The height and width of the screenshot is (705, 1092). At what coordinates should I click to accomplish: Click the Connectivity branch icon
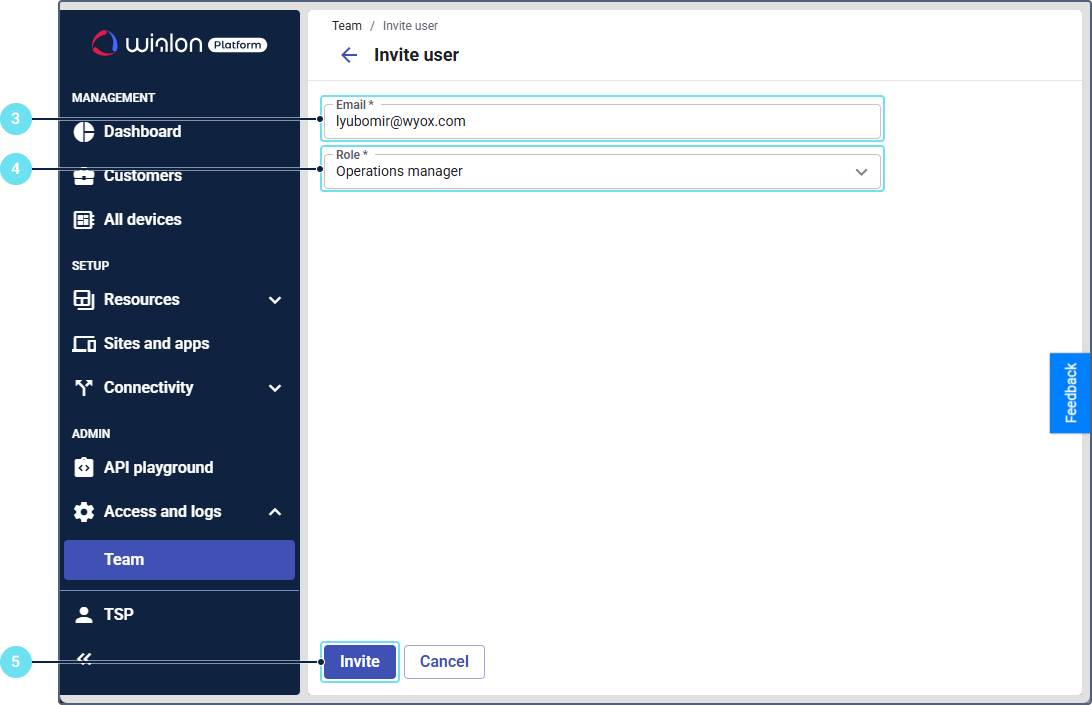coord(84,387)
